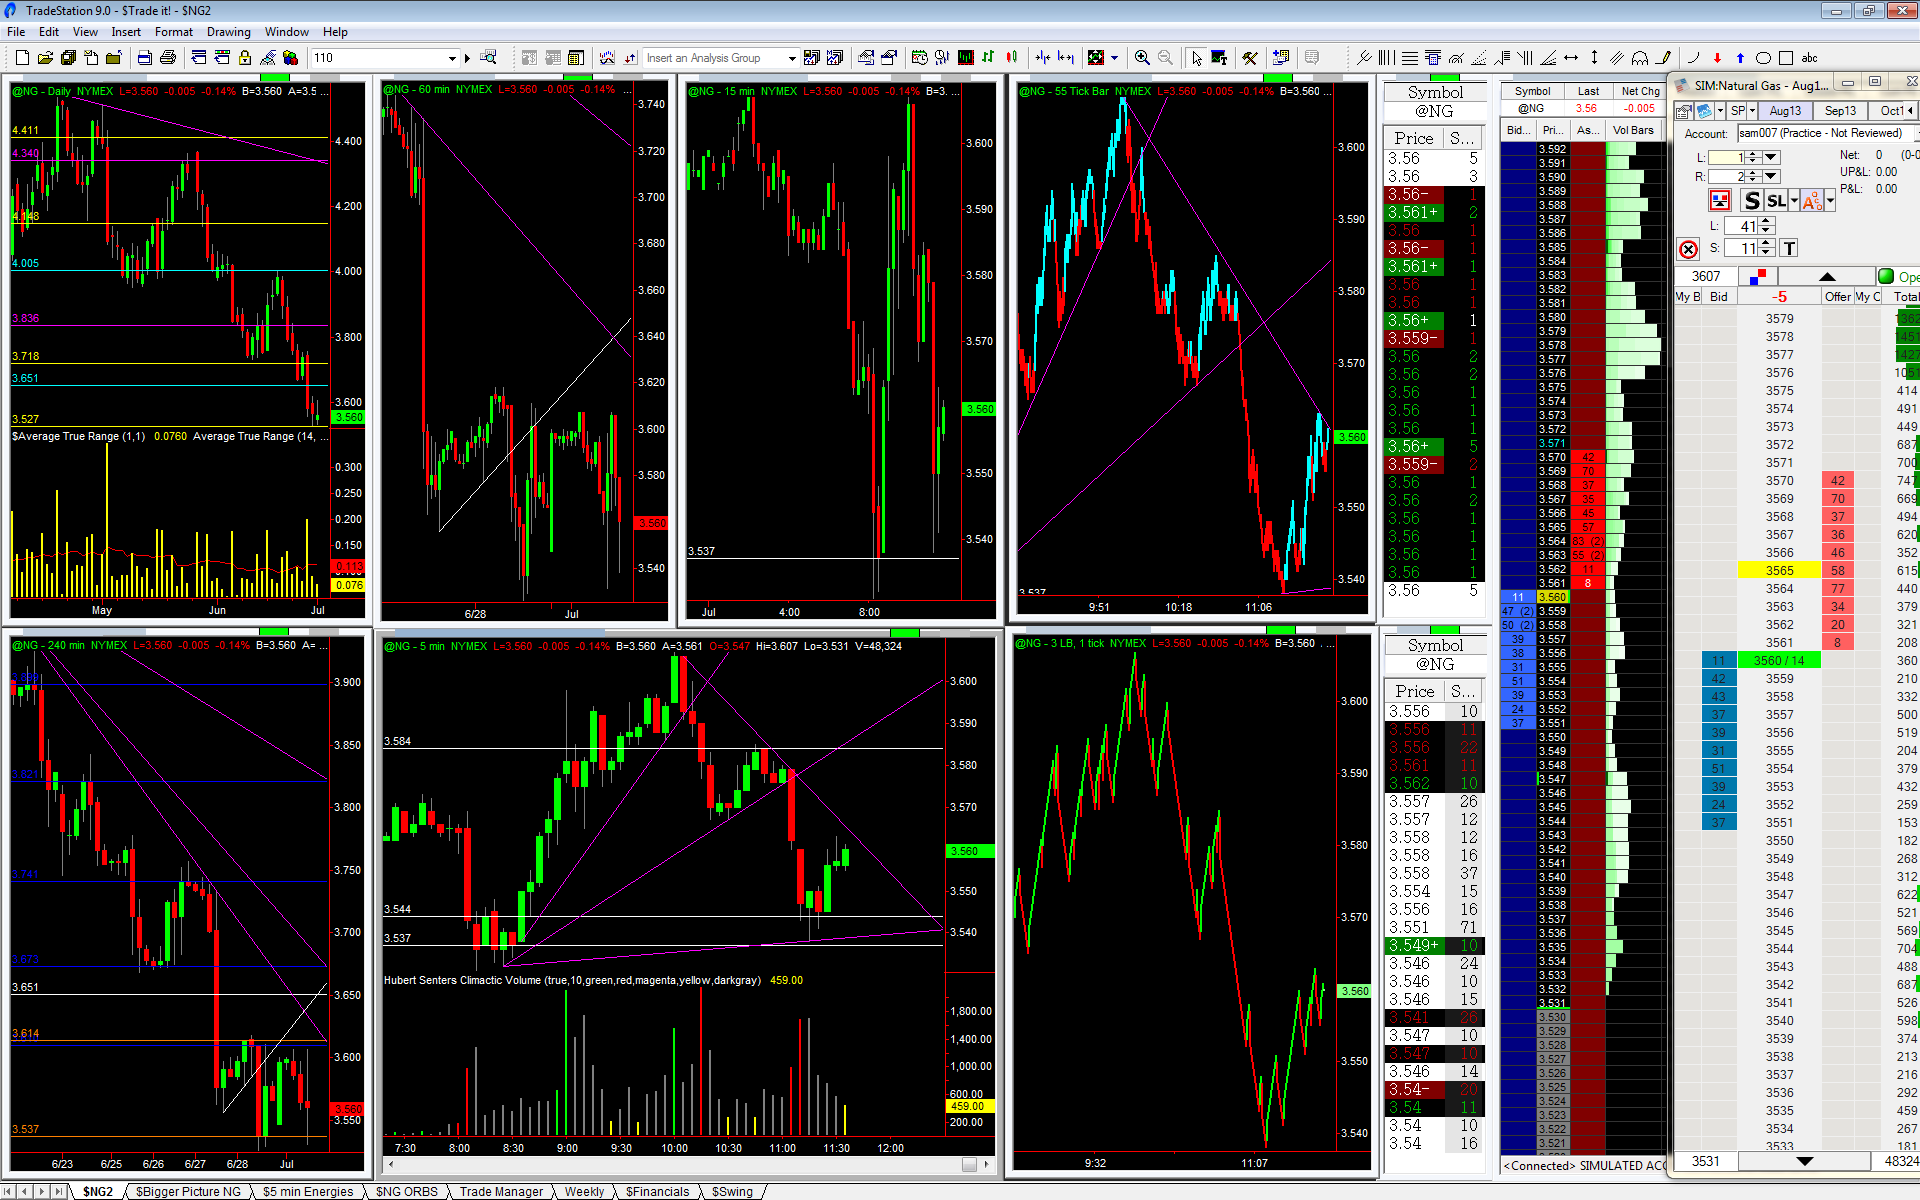Toggle the SL stop-limit button in Matrix

tap(1776, 200)
